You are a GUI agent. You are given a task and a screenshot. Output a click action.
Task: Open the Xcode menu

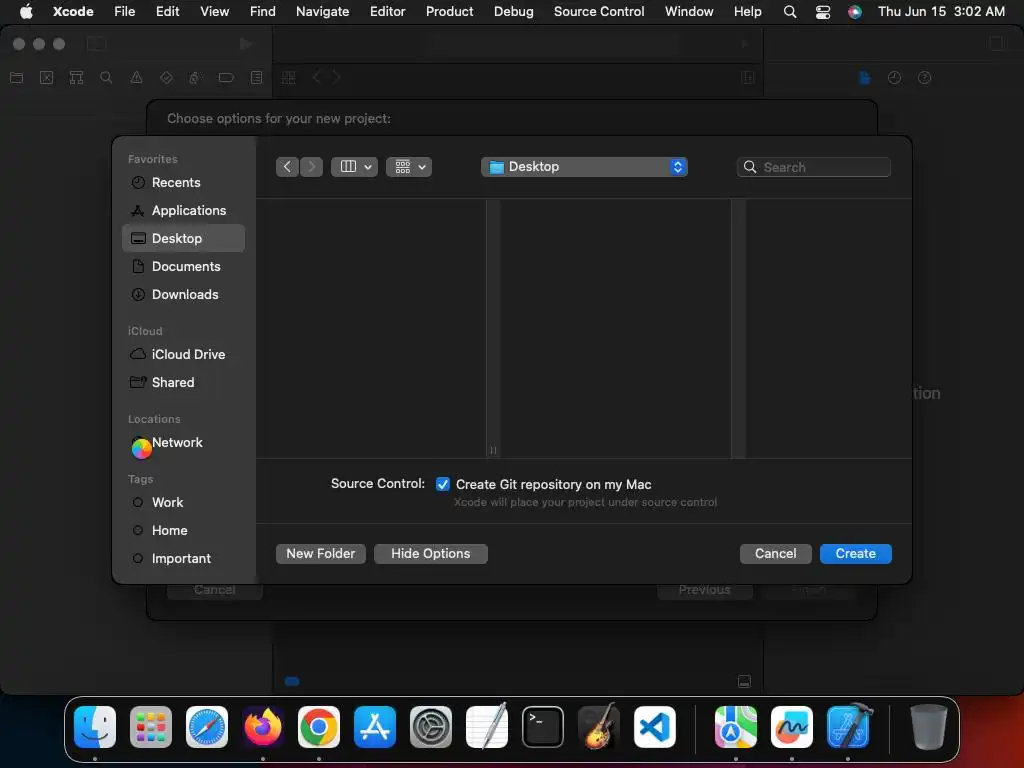[x=73, y=11]
